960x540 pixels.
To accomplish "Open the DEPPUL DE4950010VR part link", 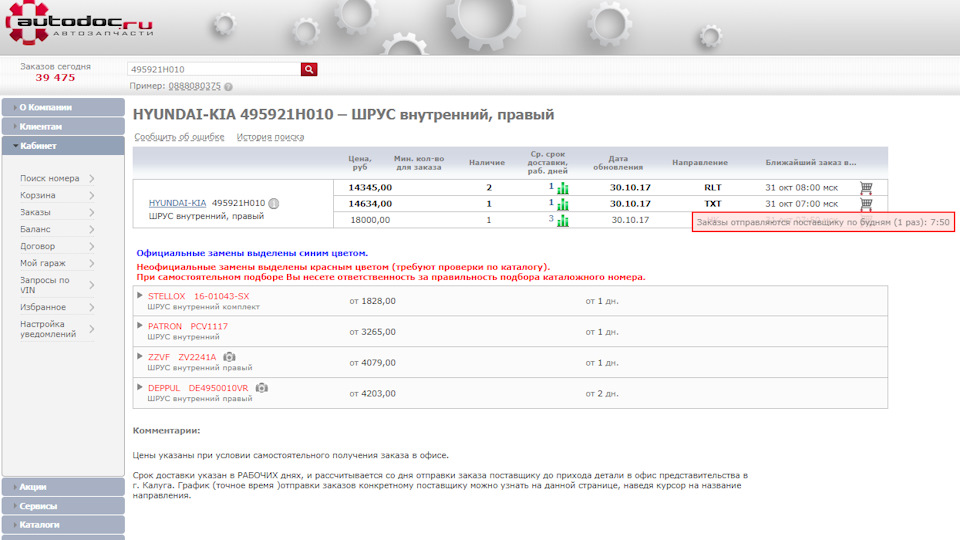I will (x=198, y=388).
